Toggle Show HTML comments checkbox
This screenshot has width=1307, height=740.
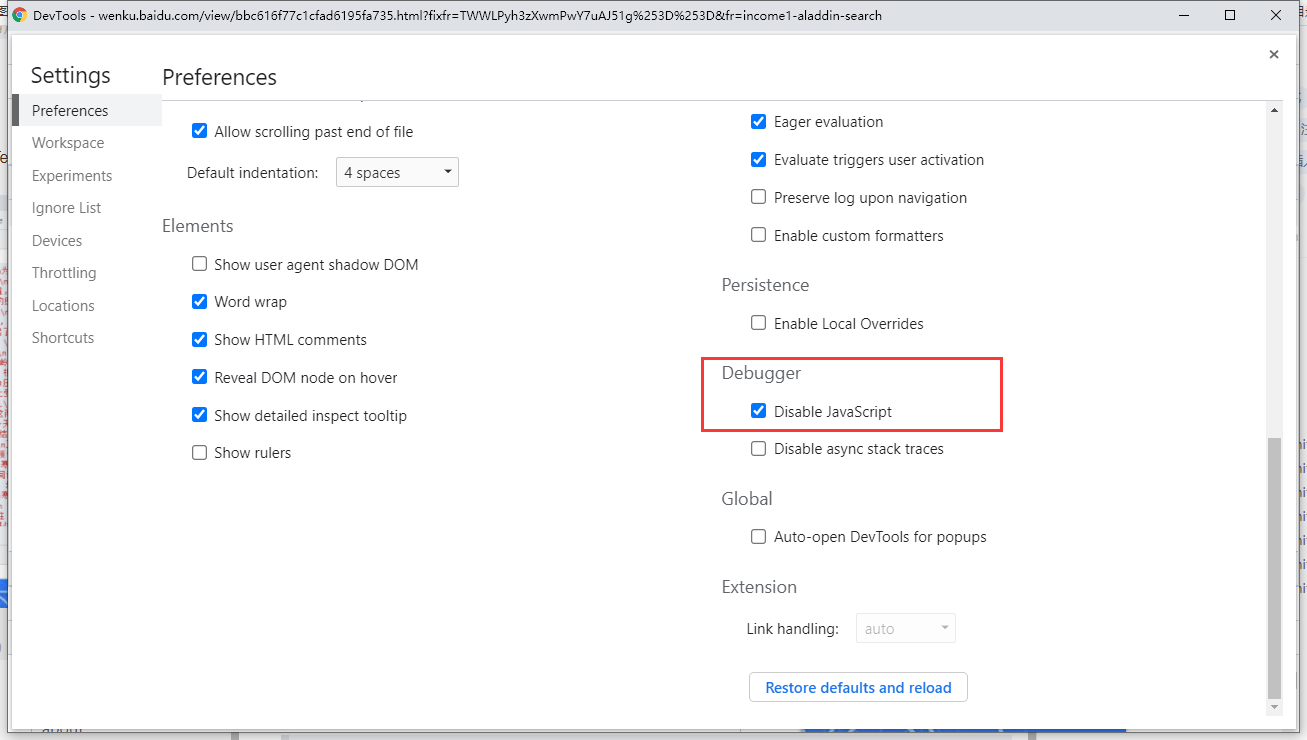tap(199, 339)
